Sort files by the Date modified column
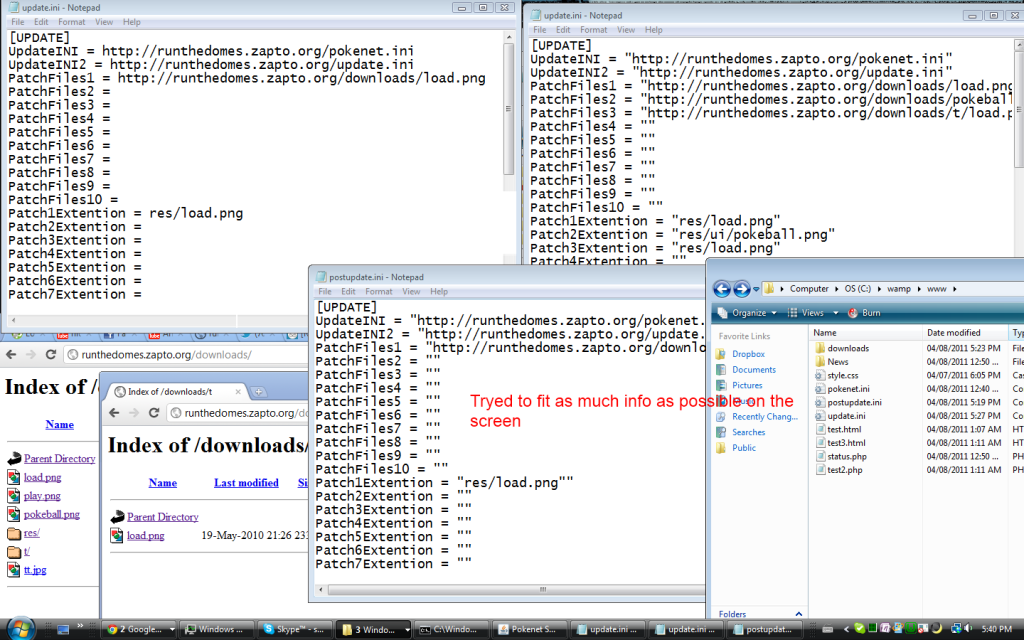This screenshot has height=640, width=1024. [953, 332]
